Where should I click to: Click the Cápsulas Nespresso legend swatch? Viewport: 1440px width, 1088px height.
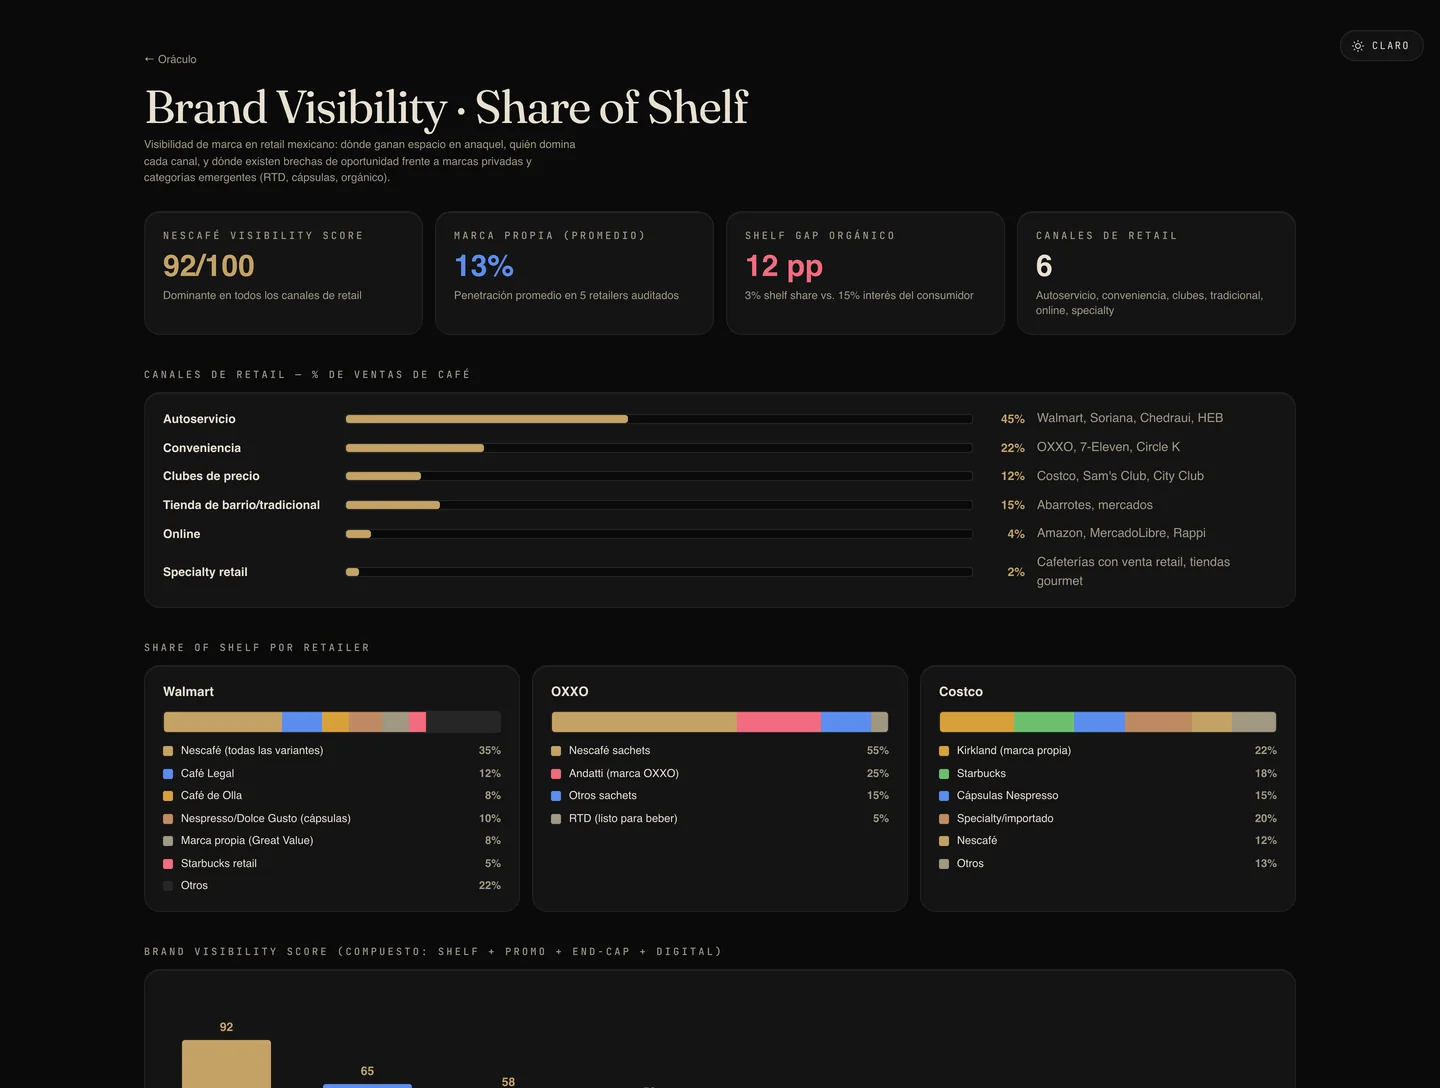(x=944, y=796)
